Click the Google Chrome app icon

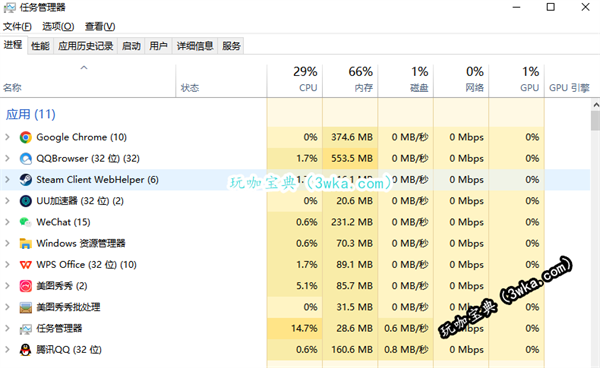click(26, 137)
